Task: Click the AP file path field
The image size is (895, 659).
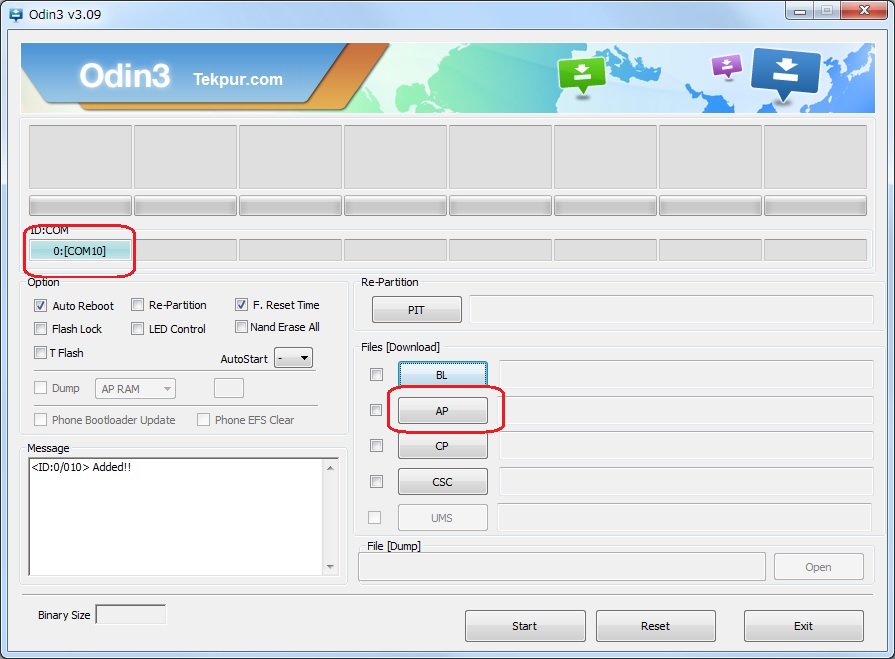Action: (686, 411)
